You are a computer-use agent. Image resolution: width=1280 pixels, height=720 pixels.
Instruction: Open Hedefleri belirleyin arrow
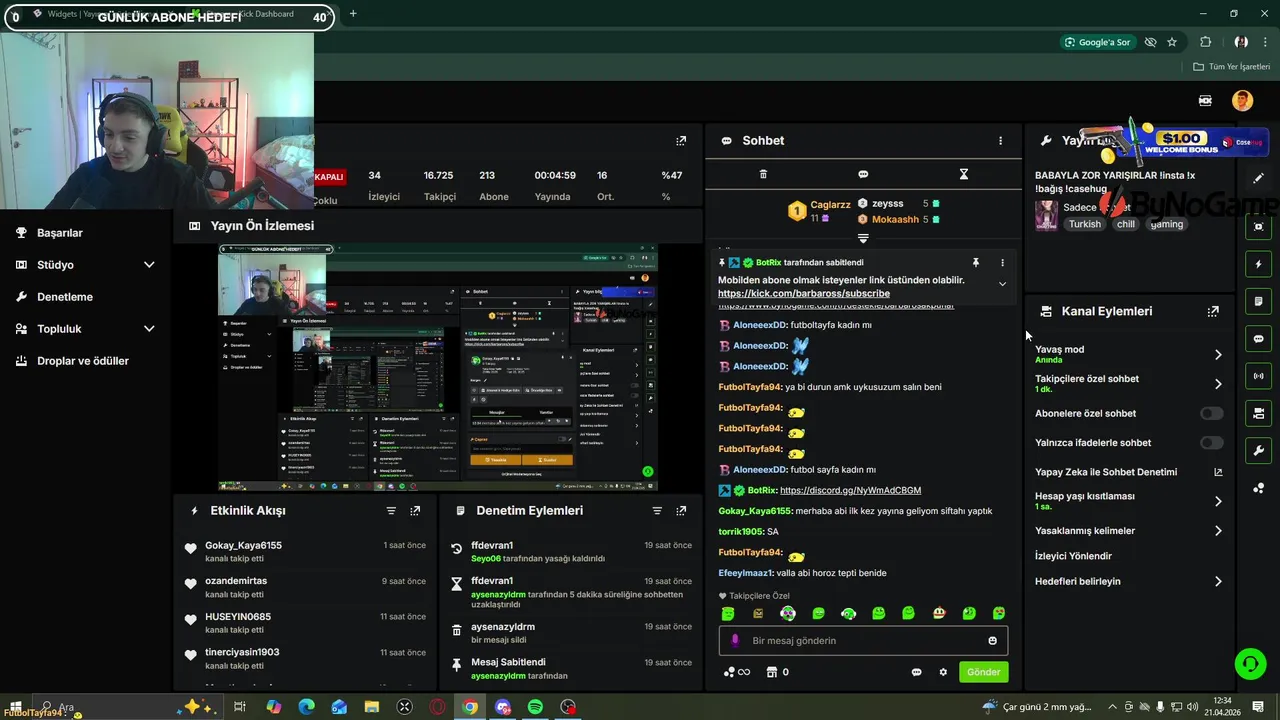(x=1218, y=581)
